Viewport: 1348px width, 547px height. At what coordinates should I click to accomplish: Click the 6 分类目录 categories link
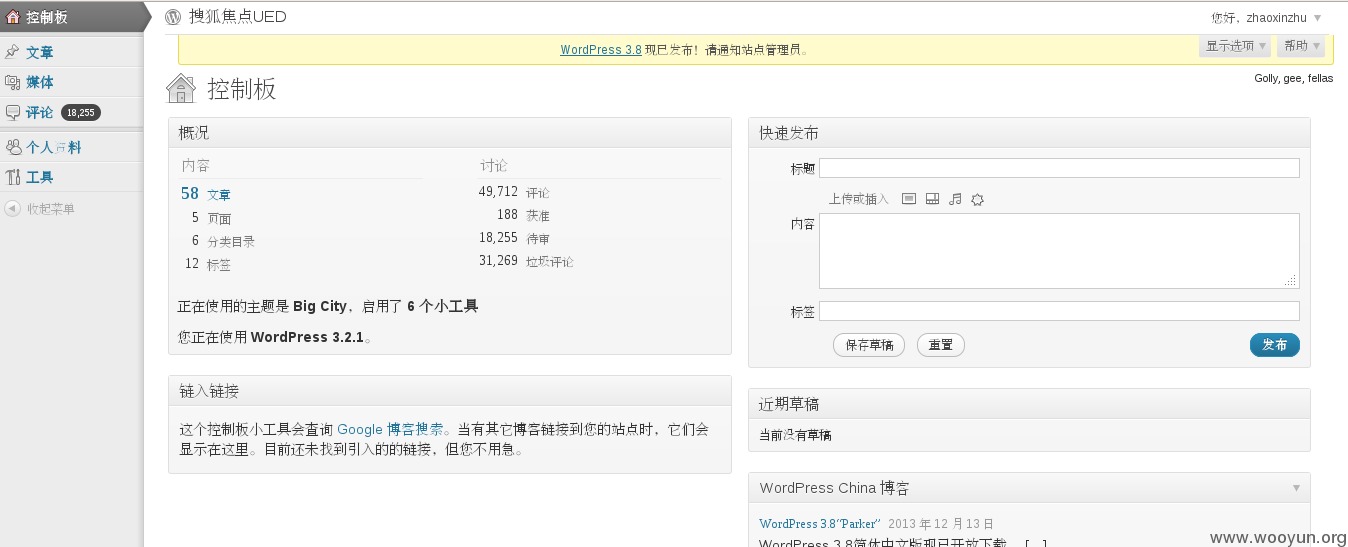[x=223, y=241]
